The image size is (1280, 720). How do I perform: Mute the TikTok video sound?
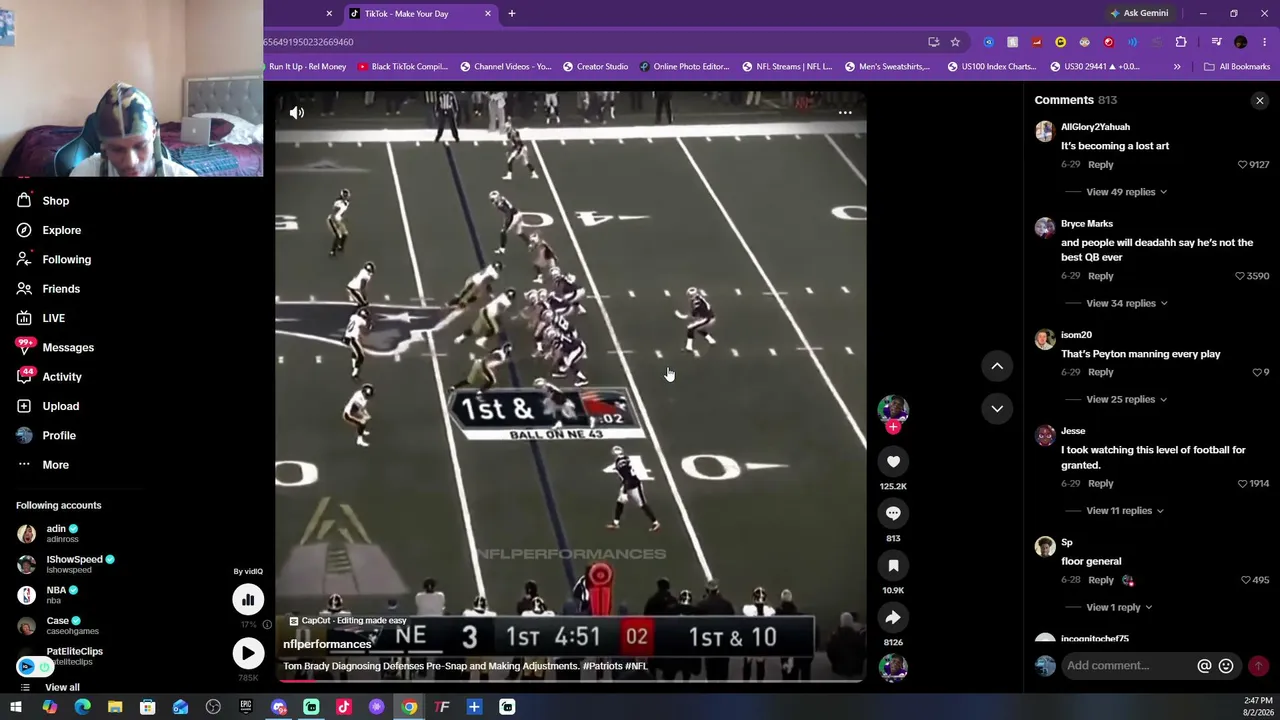click(297, 112)
